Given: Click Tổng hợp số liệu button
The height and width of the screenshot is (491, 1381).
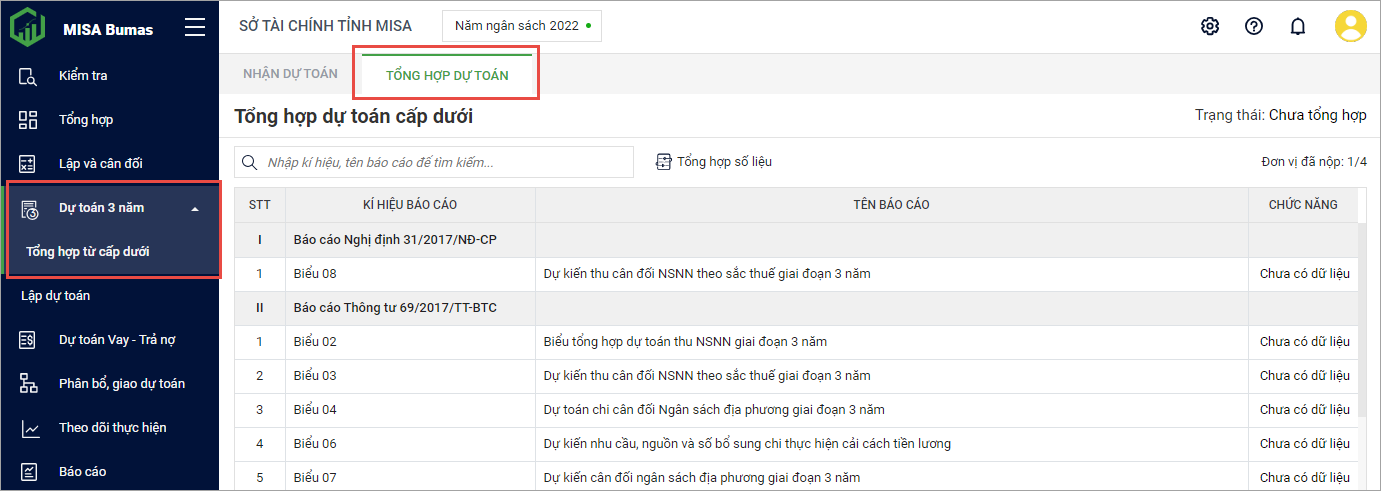Looking at the screenshot, I should 714,162.
